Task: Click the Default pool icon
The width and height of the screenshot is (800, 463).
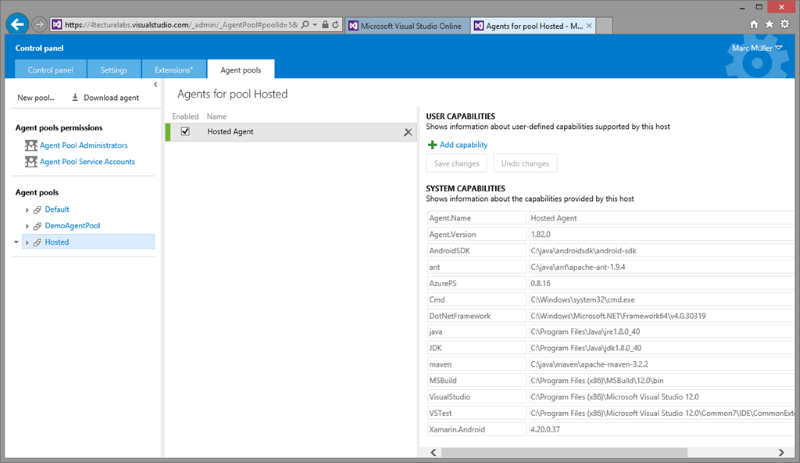Action: coord(37,209)
